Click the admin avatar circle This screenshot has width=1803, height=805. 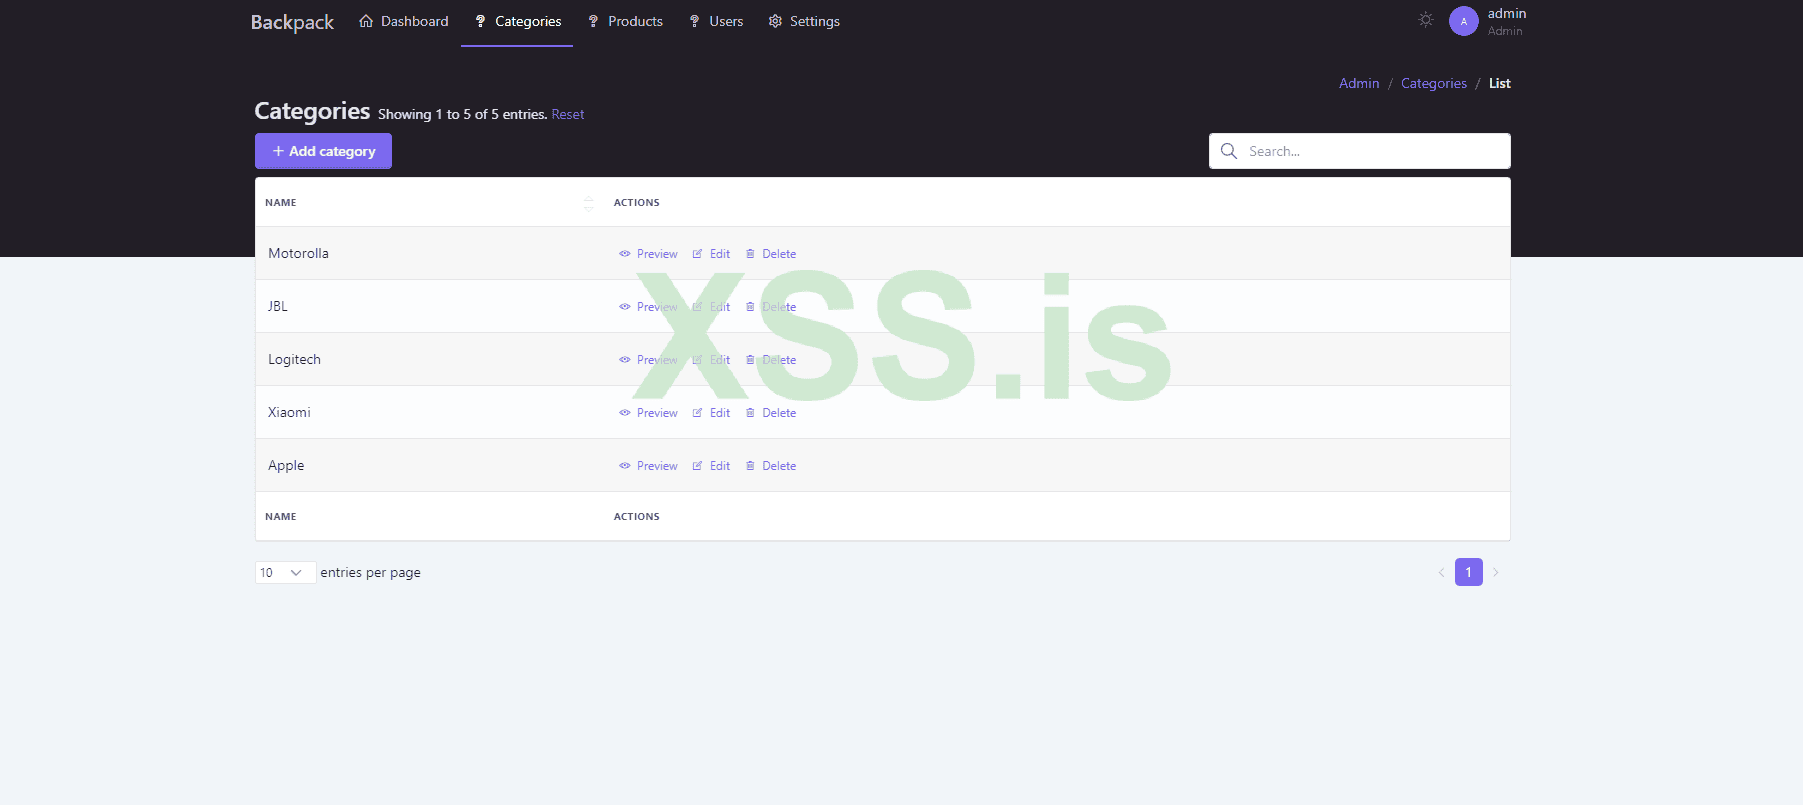coord(1464,21)
